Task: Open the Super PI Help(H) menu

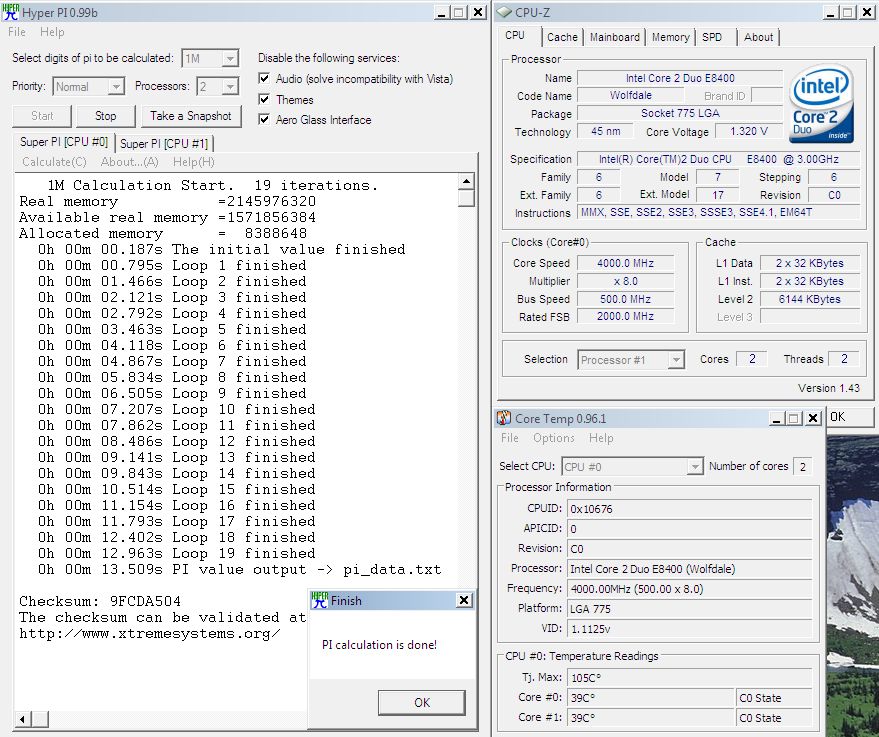Action: point(193,162)
